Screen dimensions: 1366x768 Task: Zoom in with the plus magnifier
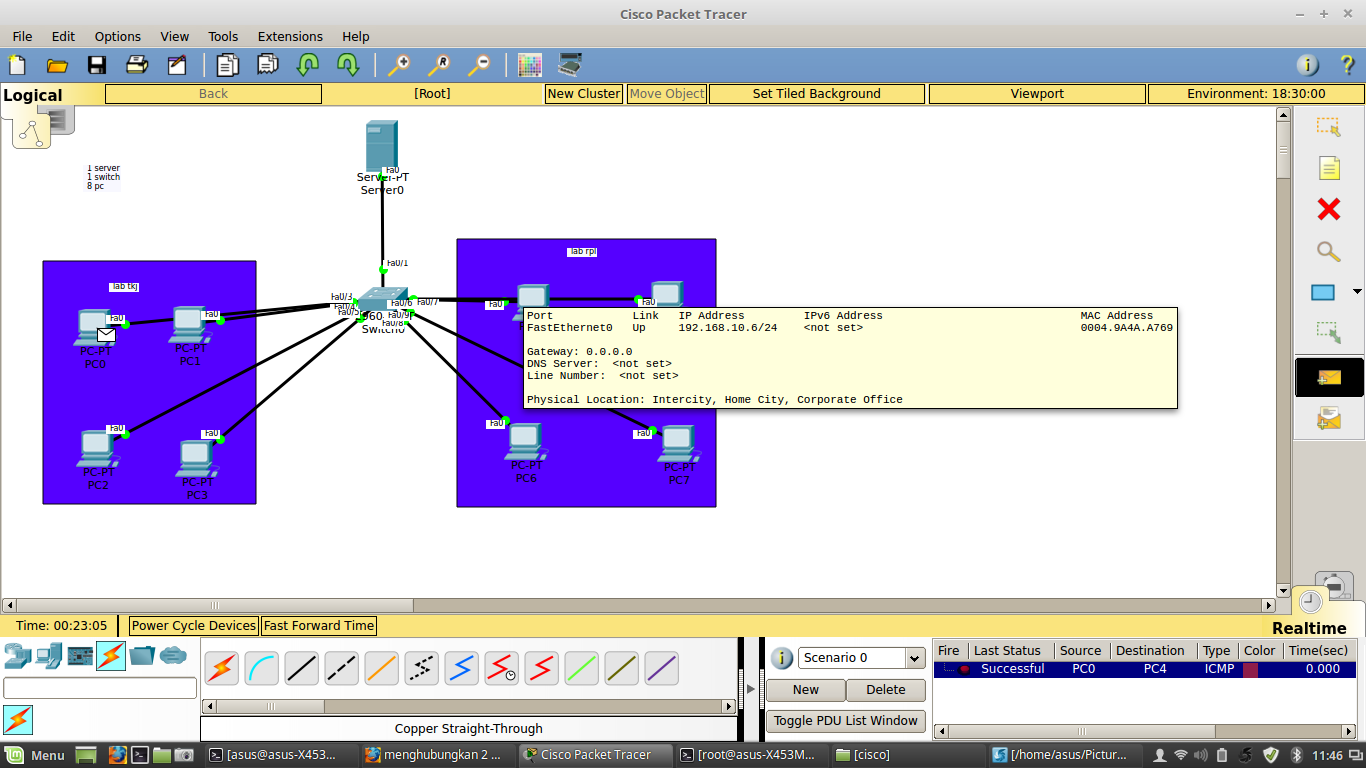(399, 65)
